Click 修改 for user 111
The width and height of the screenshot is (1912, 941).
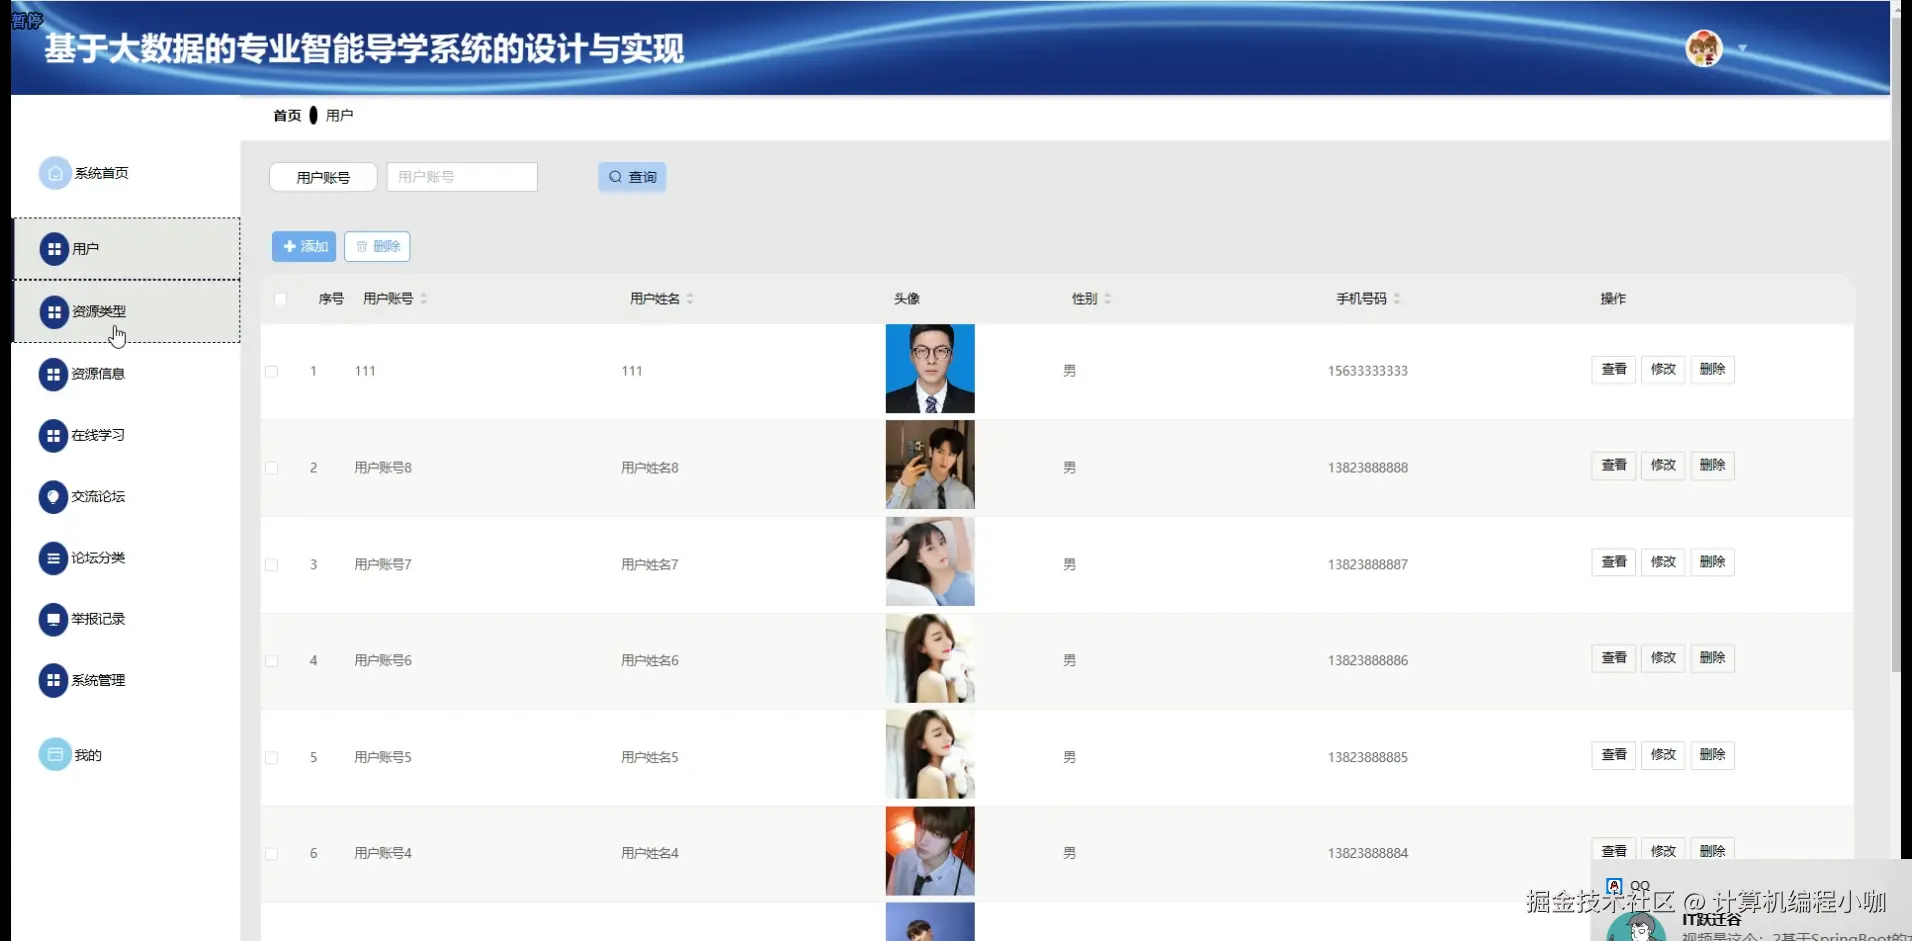pyautogui.click(x=1663, y=369)
